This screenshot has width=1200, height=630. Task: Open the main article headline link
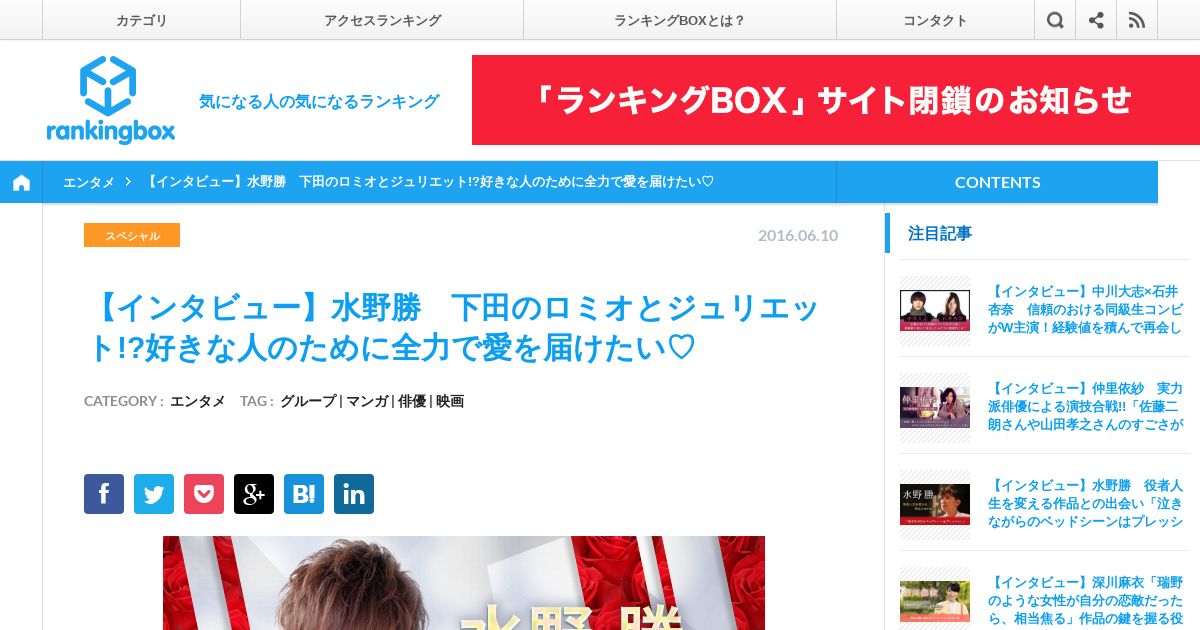click(455, 328)
